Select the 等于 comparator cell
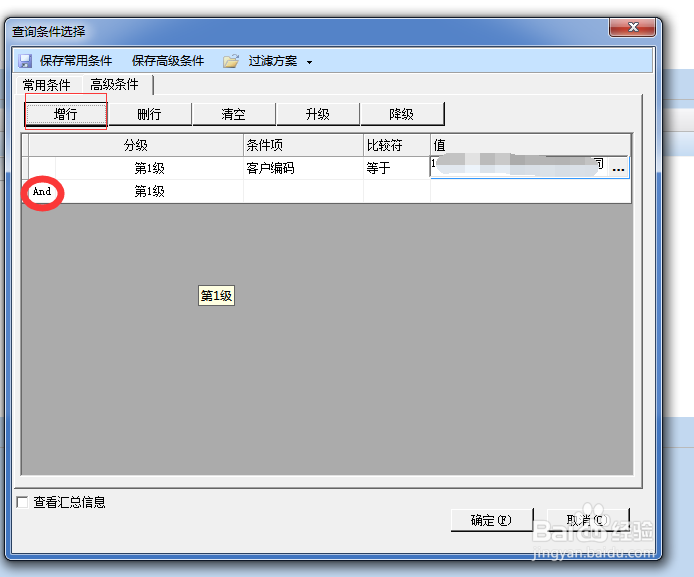Screen dimensions: 694x577 click(397, 168)
